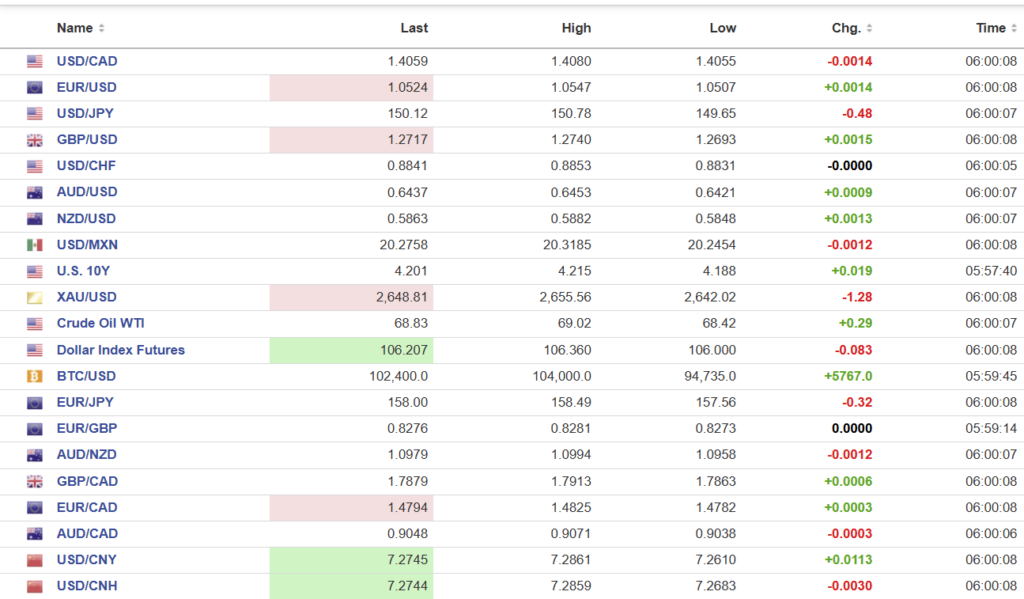Click the Mexico flag next to USD/MXN

pos(35,245)
